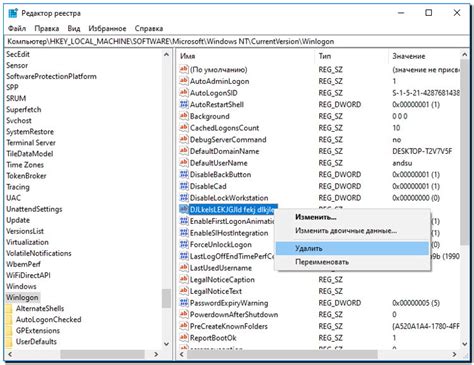Click the andsu value of DefaultUserName
The height and width of the screenshot is (365, 474).
point(402,163)
